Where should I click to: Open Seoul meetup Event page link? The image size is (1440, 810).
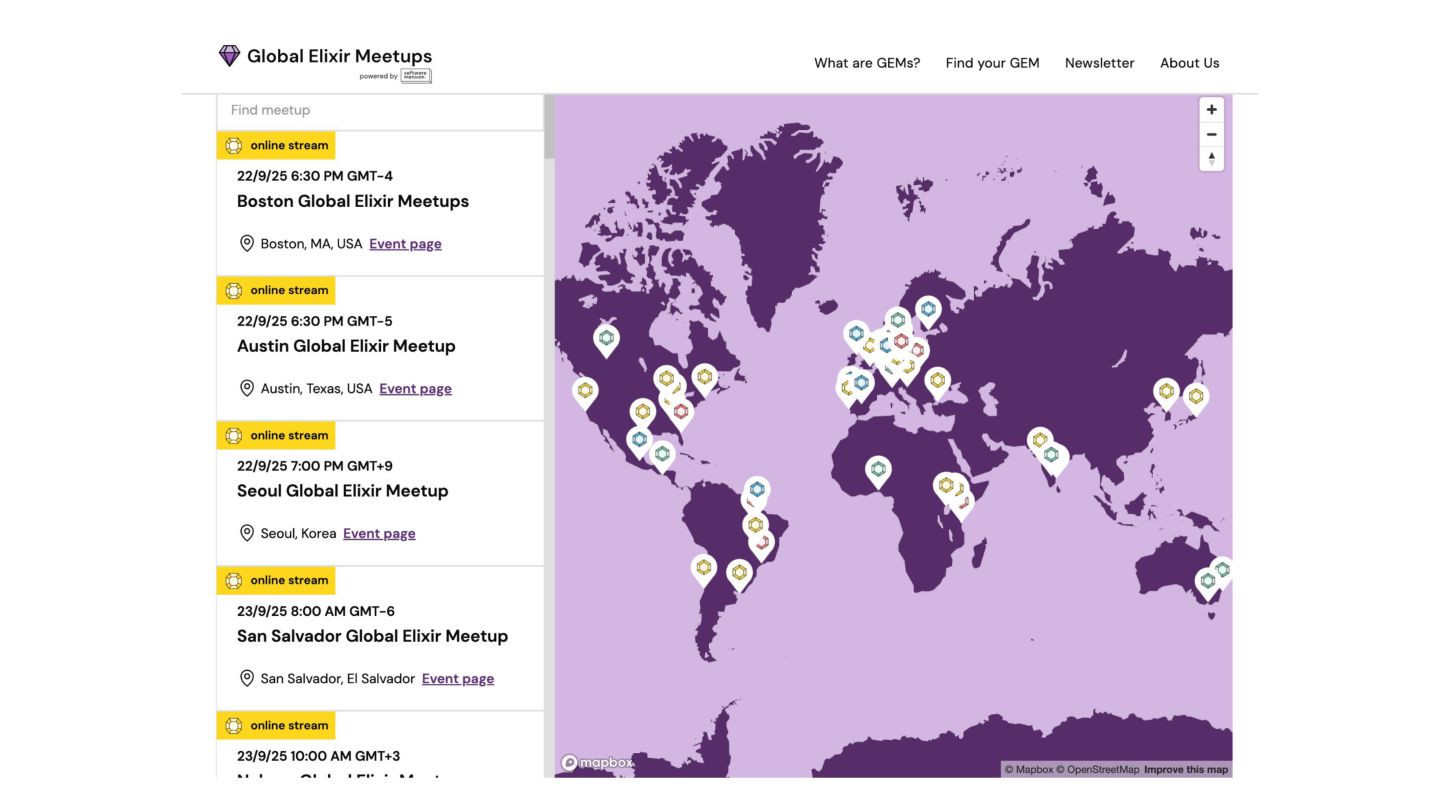click(379, 534)
